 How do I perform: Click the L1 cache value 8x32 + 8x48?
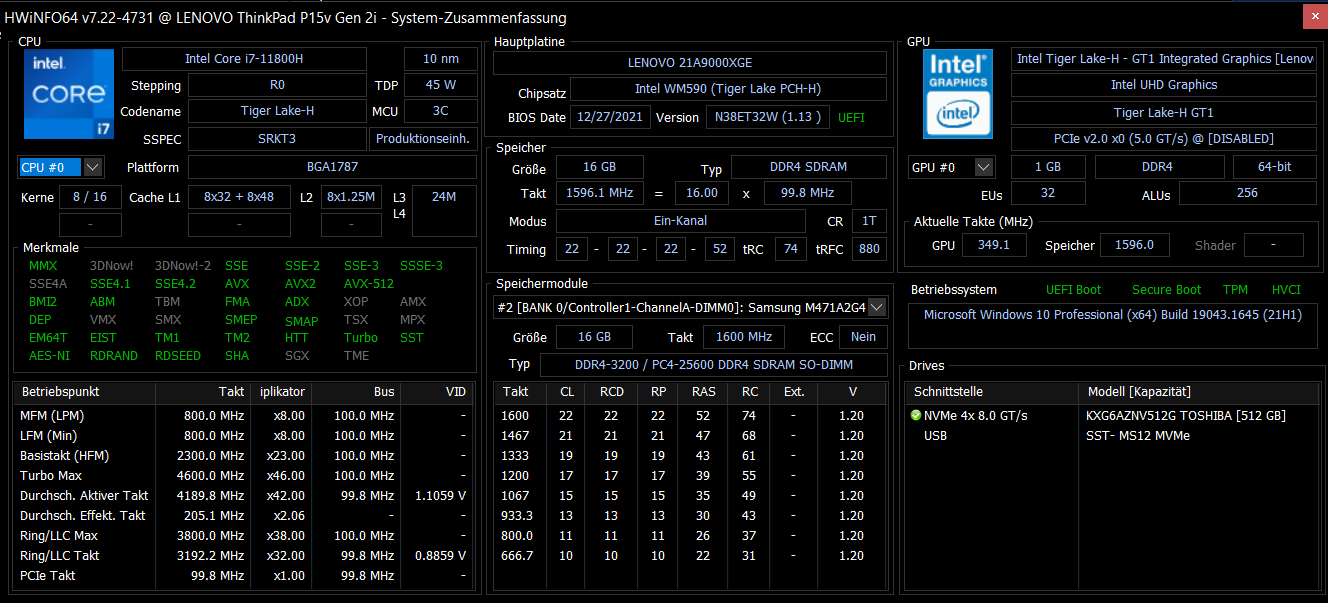click(x=239, y=197)
